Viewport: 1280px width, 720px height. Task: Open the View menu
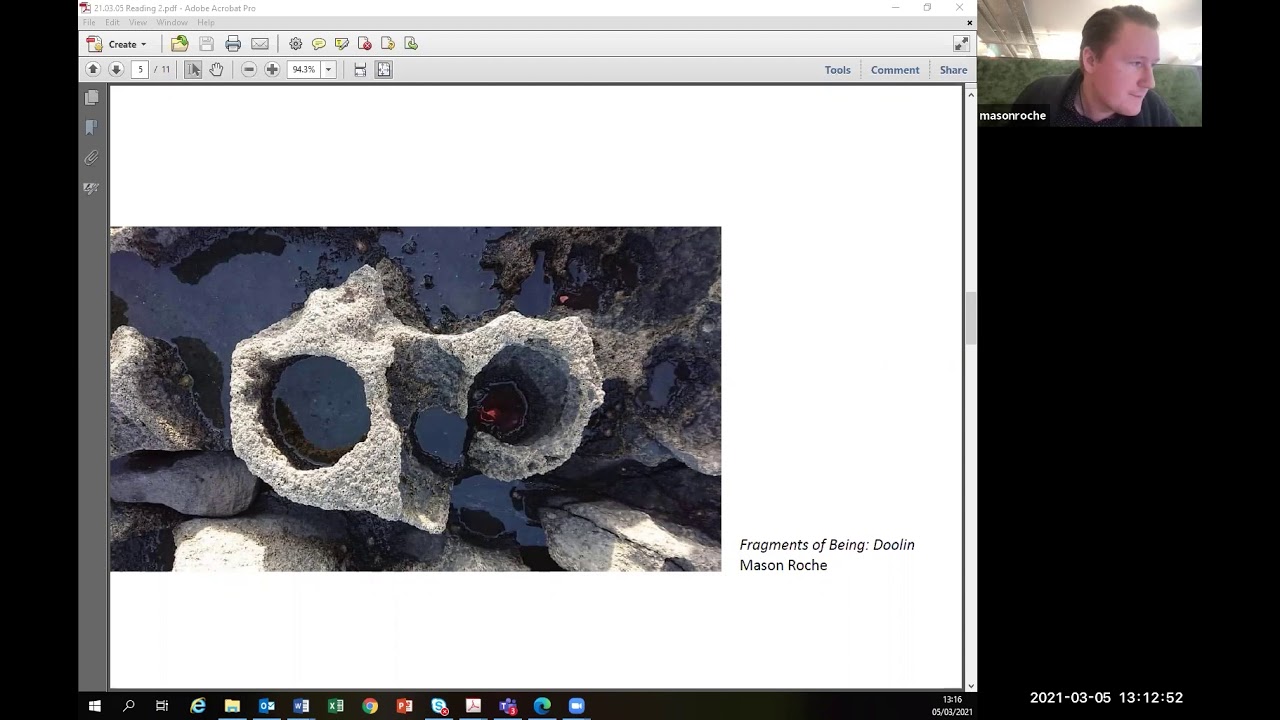[138, 22]
